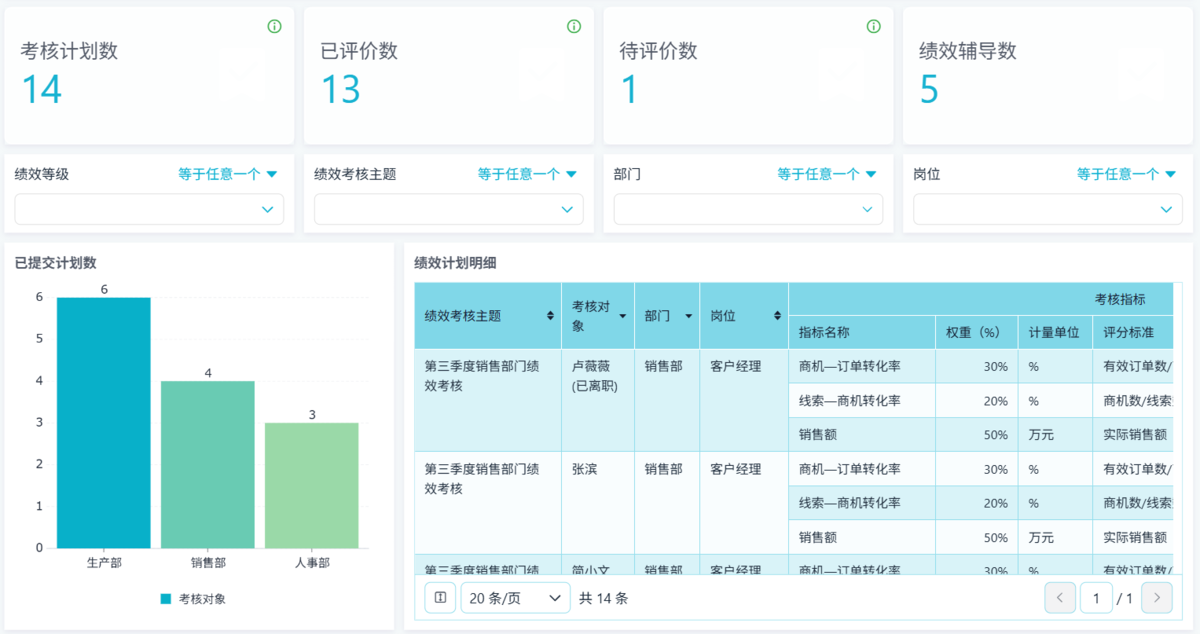Open the 部门 filter select box
This screenshot has height=634, width=1200.
(748, 209)
